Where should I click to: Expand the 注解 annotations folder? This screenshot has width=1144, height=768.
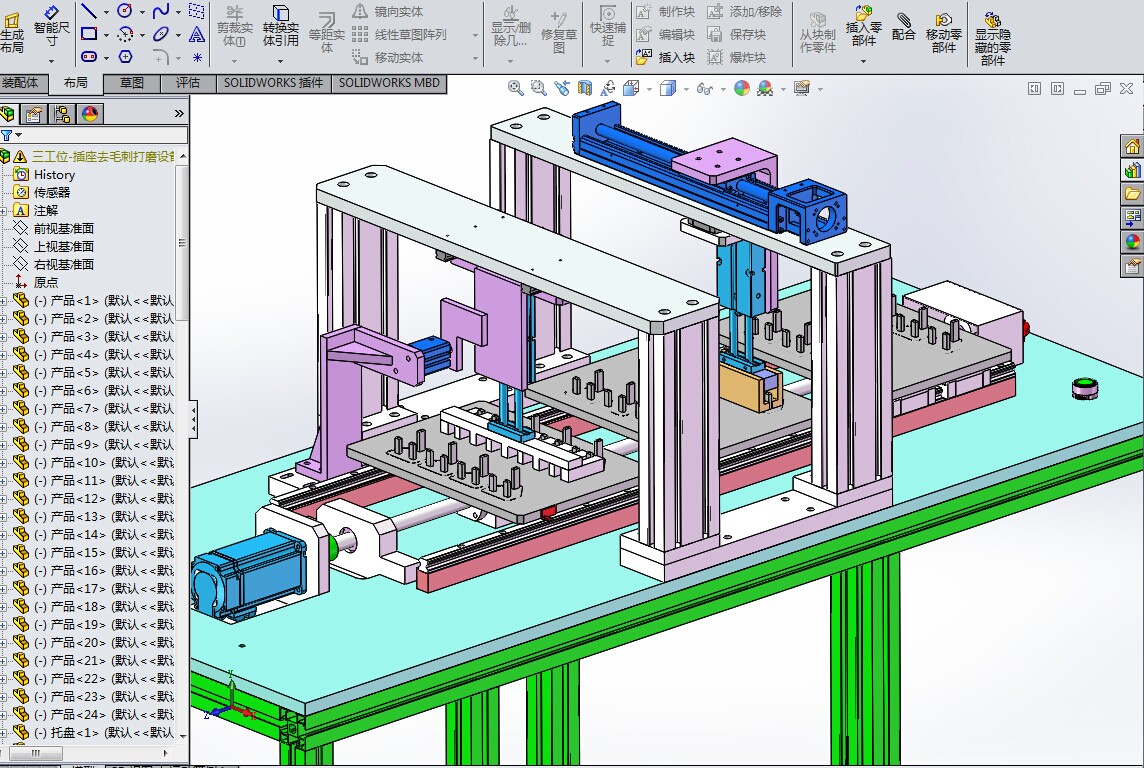click(x=4, y=210)
